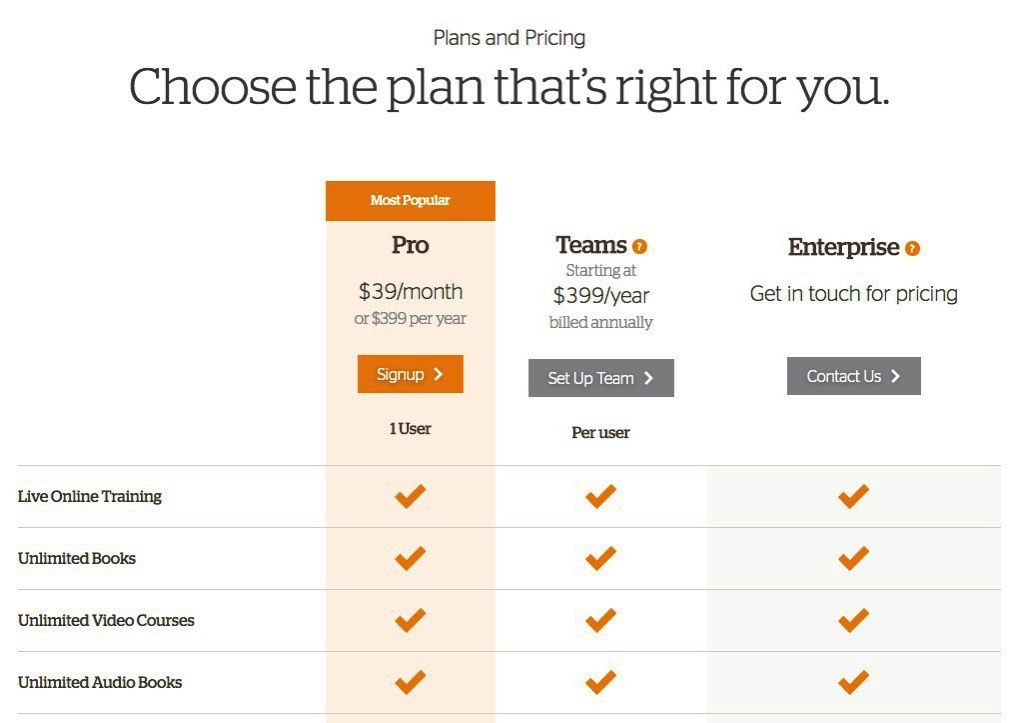This screenshot has width=1014, height=723.
Task: Click the Most Popular orange banner
Action: pos(410,200)
